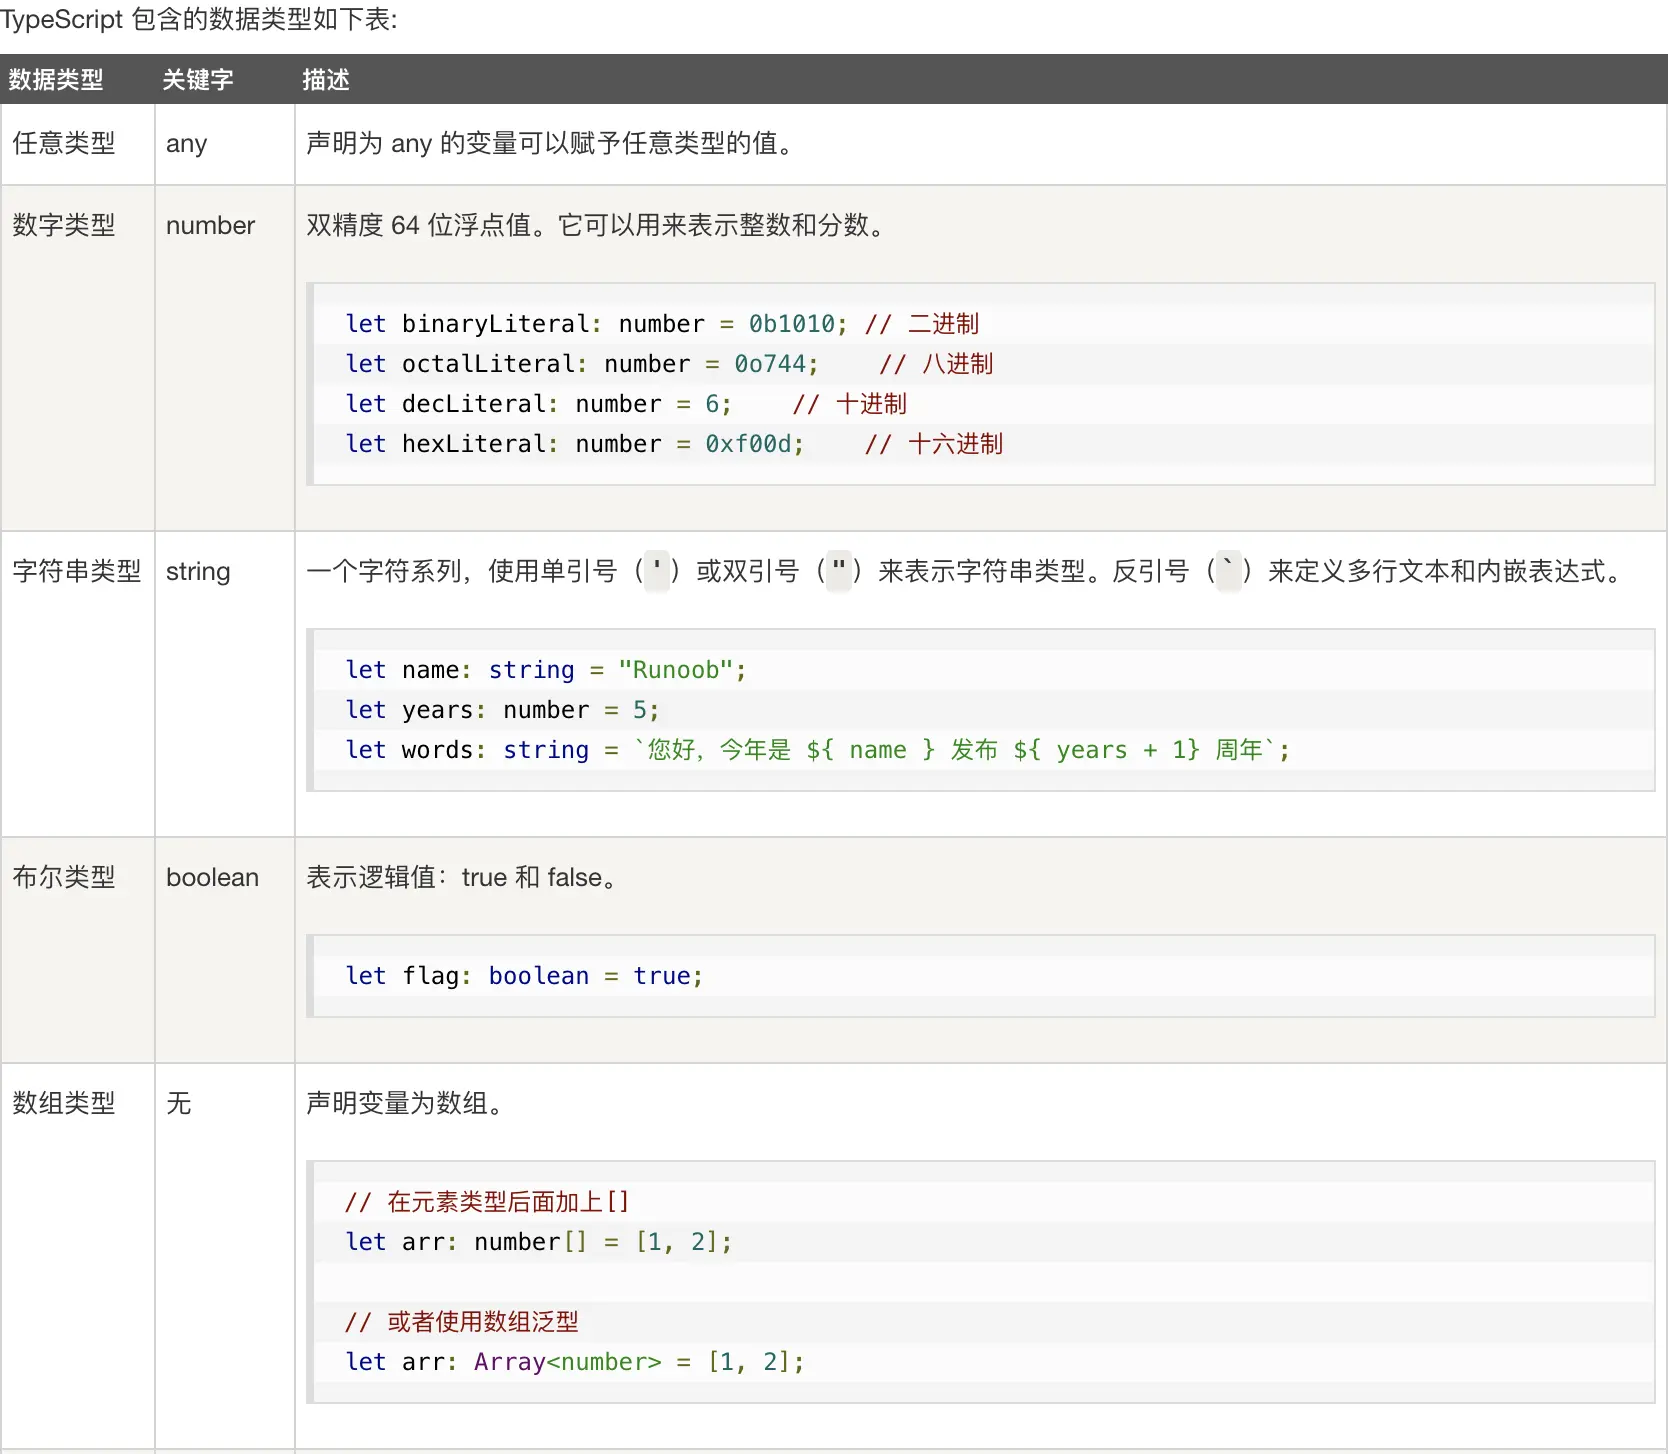This screenshot has height=1454, width=1668.
Task: Click the hexLiteral code line
Action: click(674, 444)
